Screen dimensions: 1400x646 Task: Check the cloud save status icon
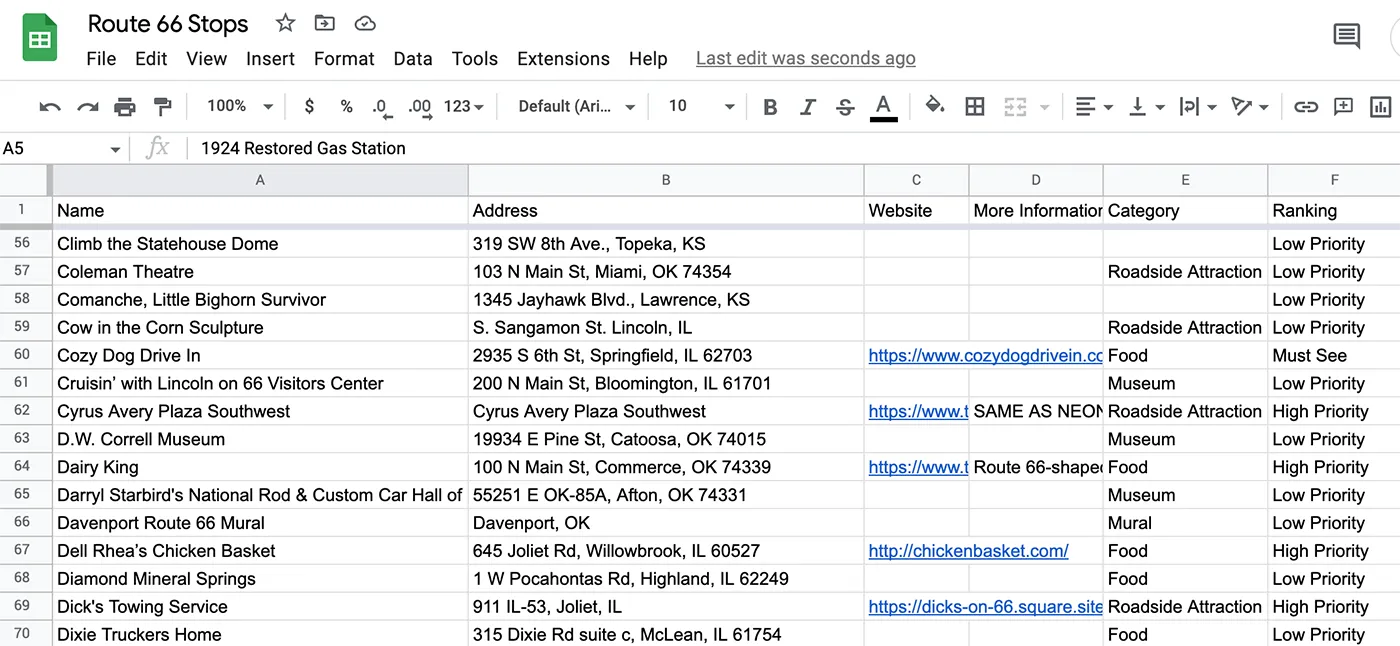click(365, 23)
